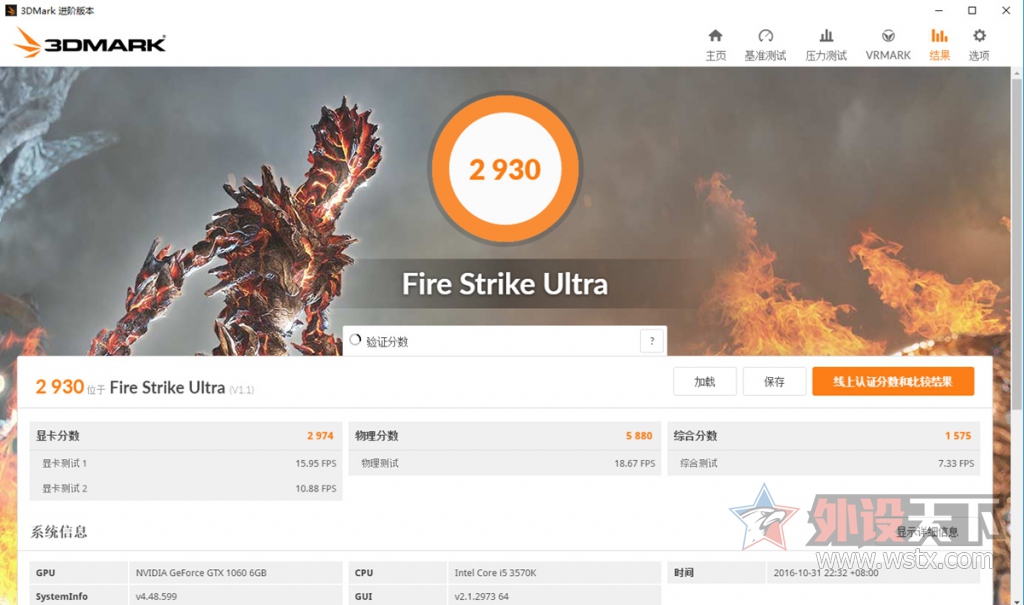Click the 2 930 score circle
The width and height of the screenshot is (1024, 605).
[505, 169]
